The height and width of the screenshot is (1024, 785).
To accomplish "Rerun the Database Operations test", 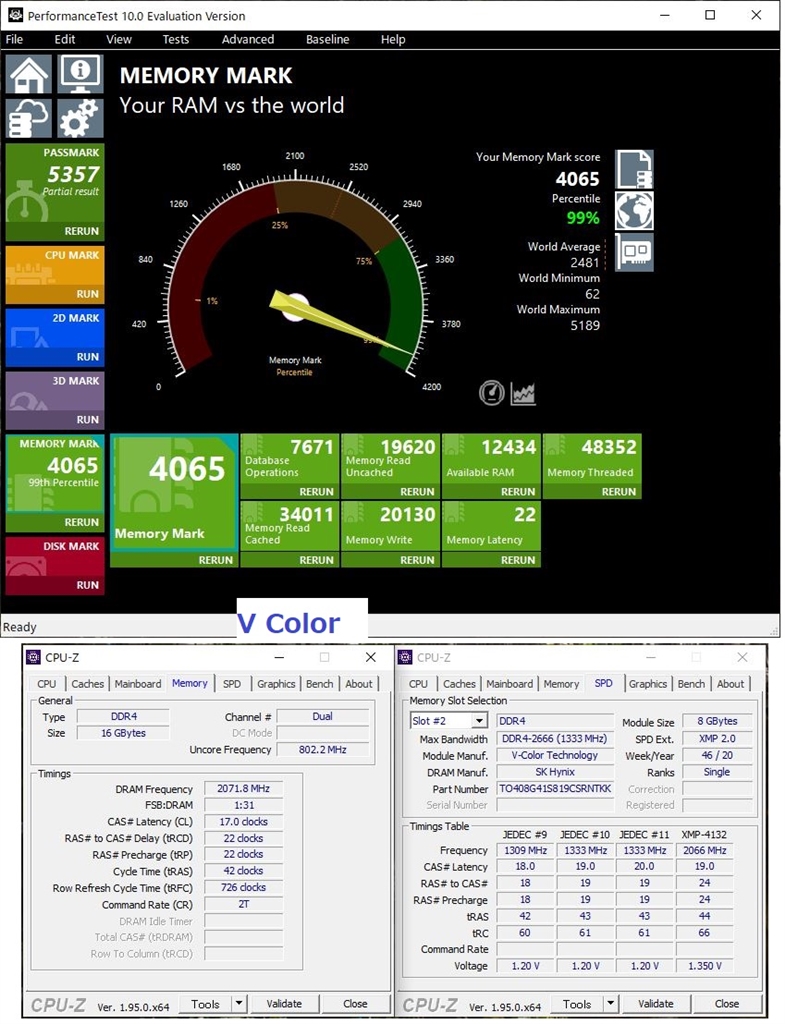I will coord(317,492).
